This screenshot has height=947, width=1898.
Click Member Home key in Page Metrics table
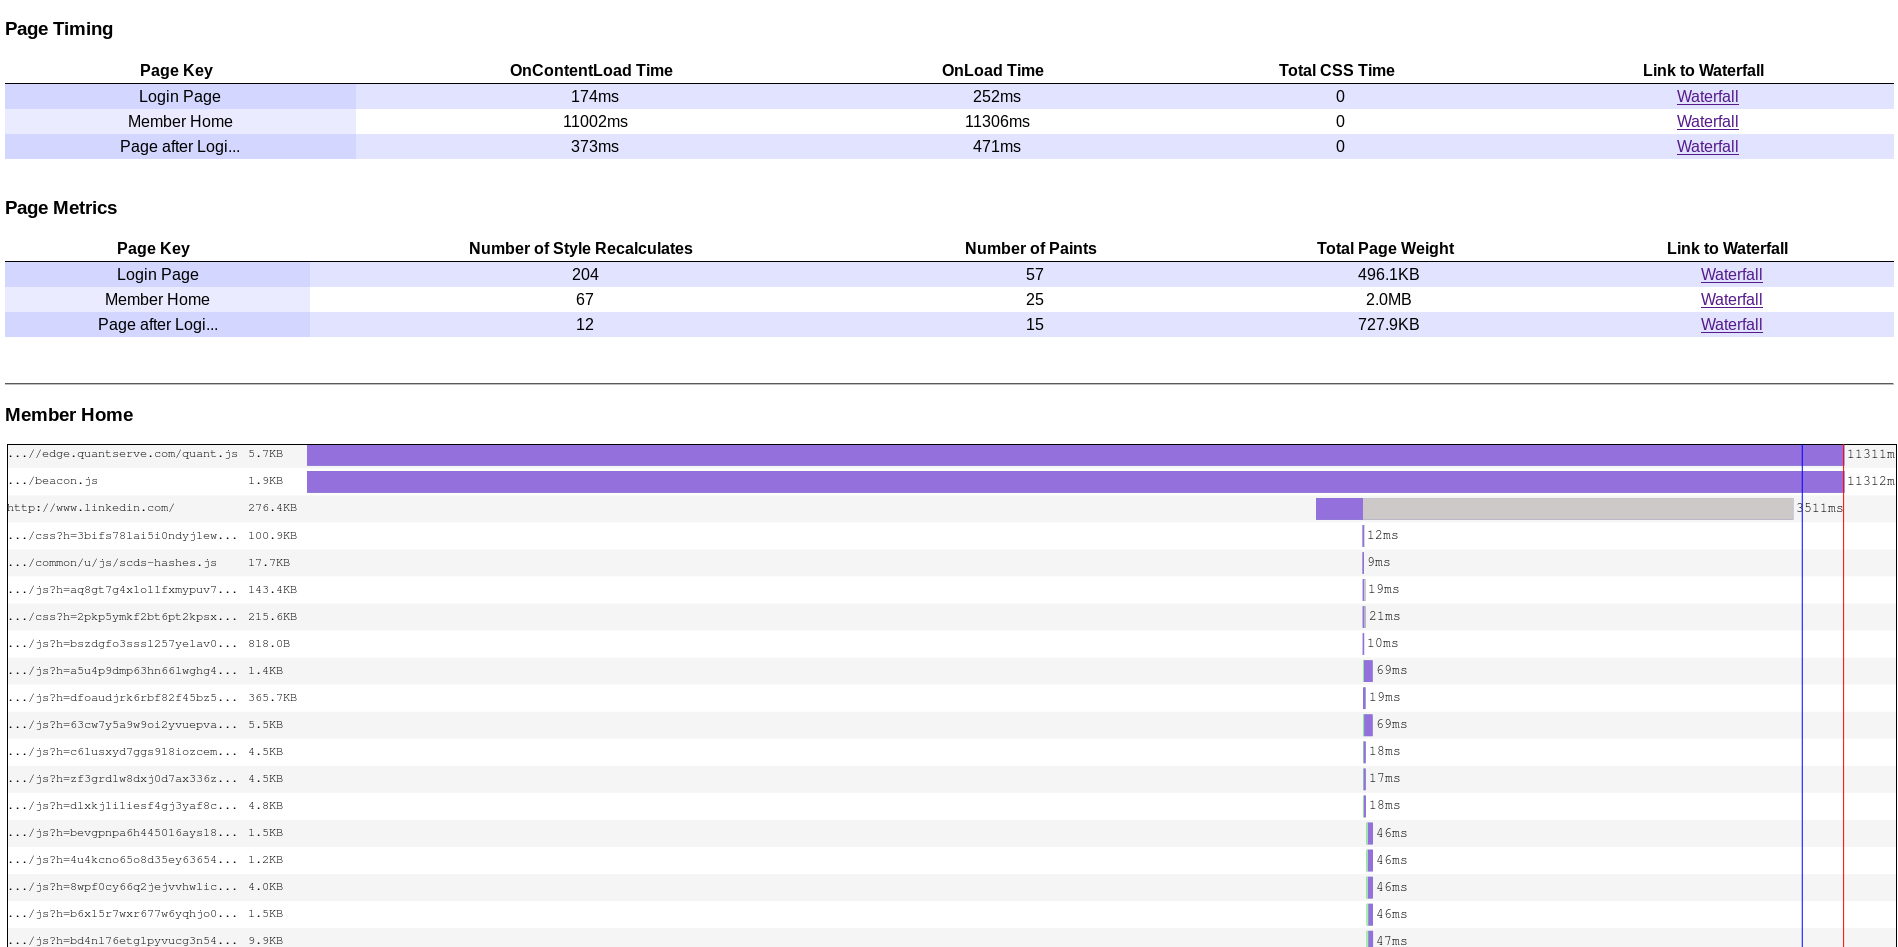158,300
